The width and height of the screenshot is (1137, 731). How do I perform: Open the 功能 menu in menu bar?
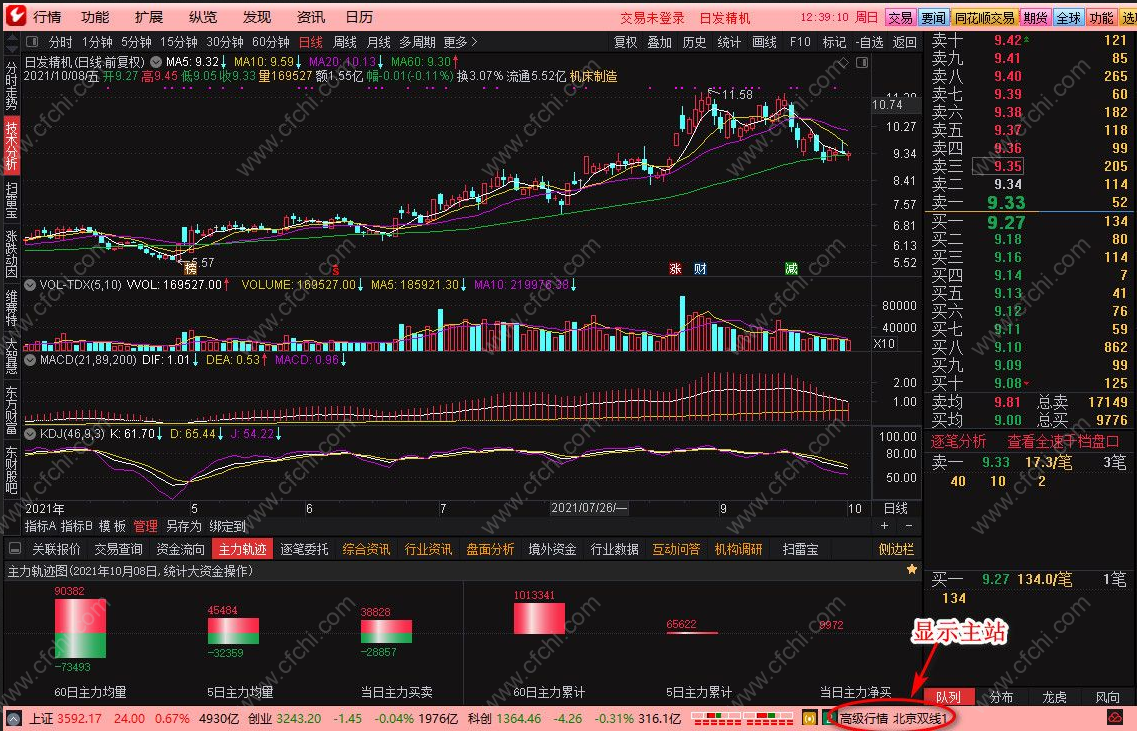click(95, 17)
